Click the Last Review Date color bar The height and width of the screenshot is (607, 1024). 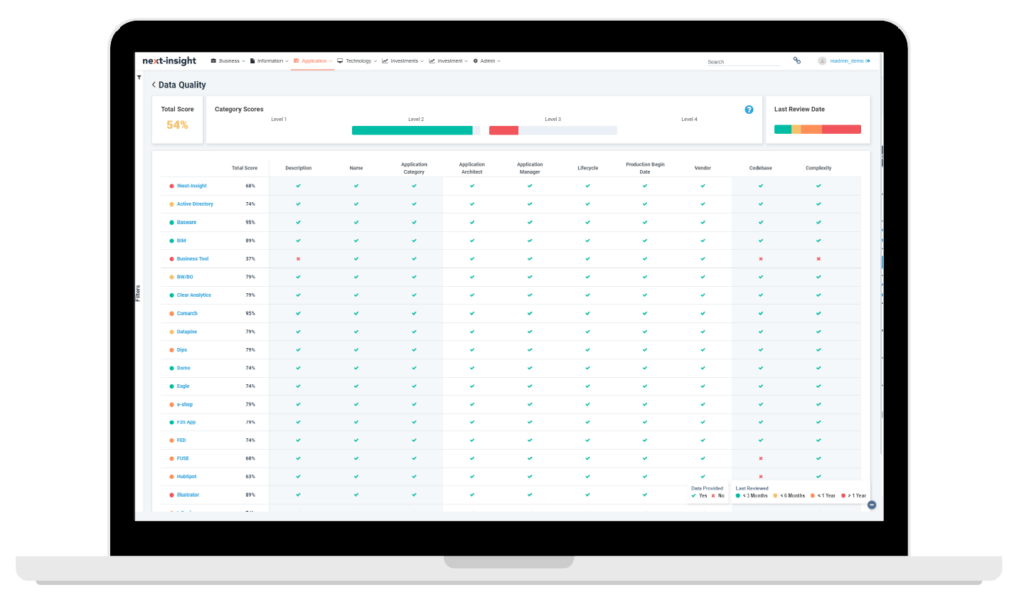[818, 129]
